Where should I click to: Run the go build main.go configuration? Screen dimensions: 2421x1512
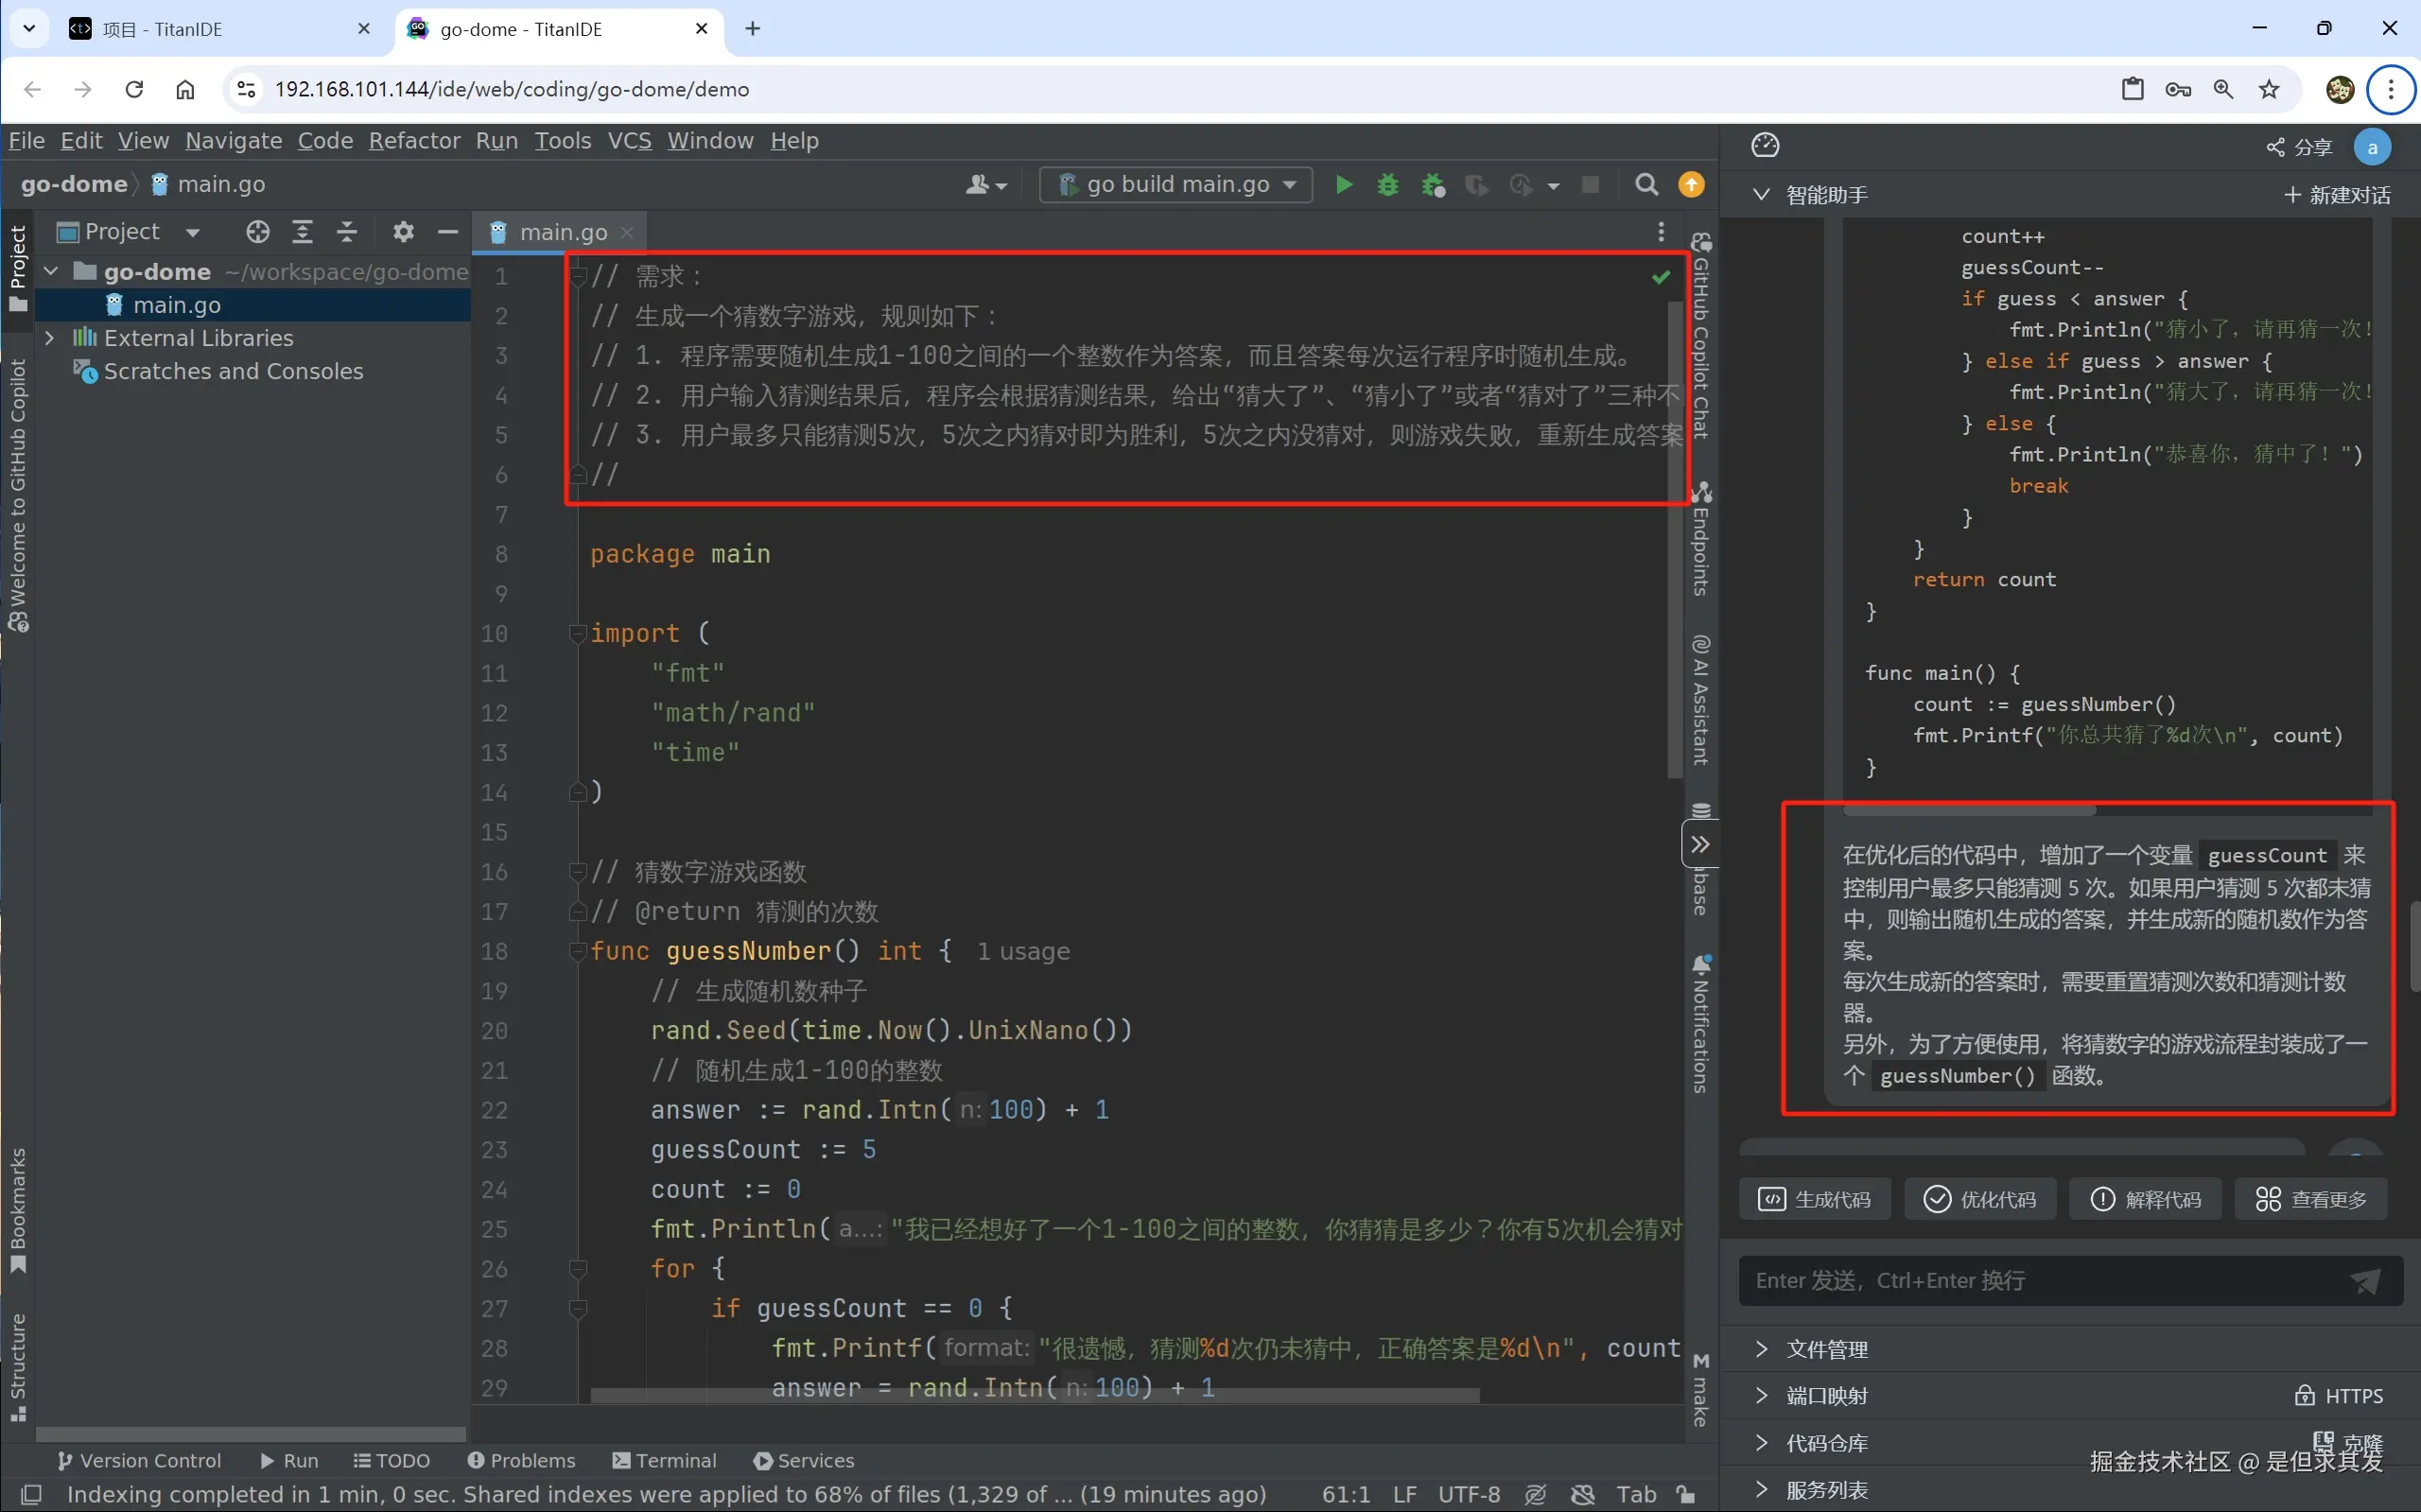point(1343,185)
